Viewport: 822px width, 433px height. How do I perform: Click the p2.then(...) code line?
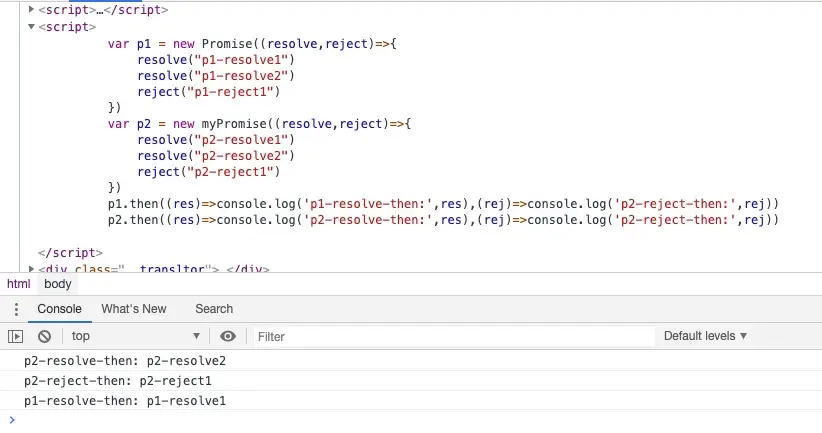click(x=444, y=220)
